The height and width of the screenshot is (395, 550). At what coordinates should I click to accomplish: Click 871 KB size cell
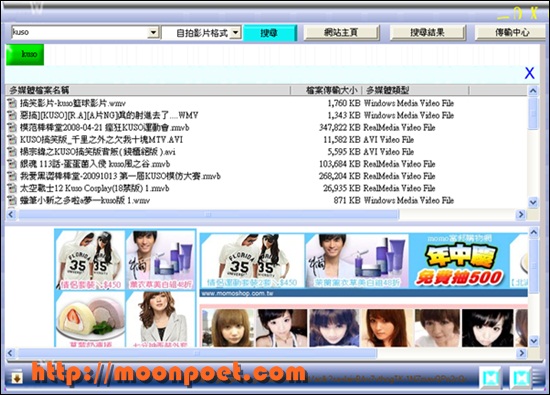347,201
